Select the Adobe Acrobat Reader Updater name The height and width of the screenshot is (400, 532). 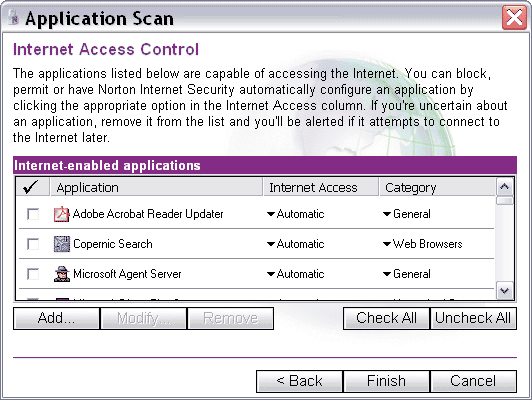click(x=148, y=214)
